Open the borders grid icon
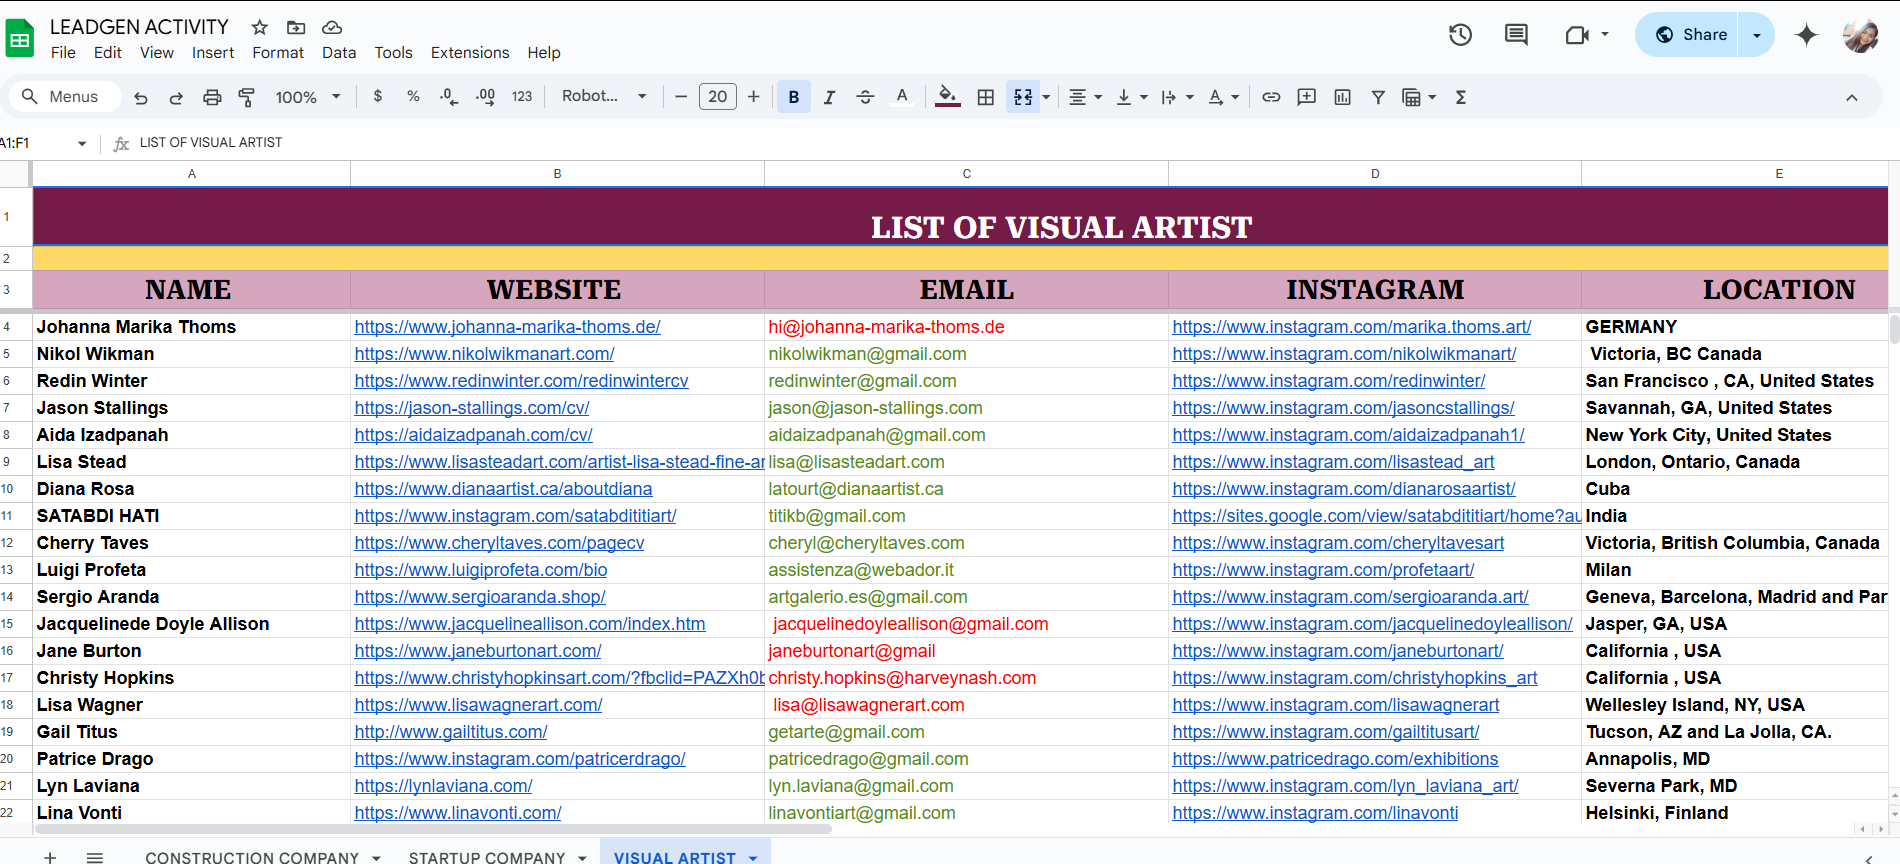This screenshot has height=864, width=1900. 985,97
